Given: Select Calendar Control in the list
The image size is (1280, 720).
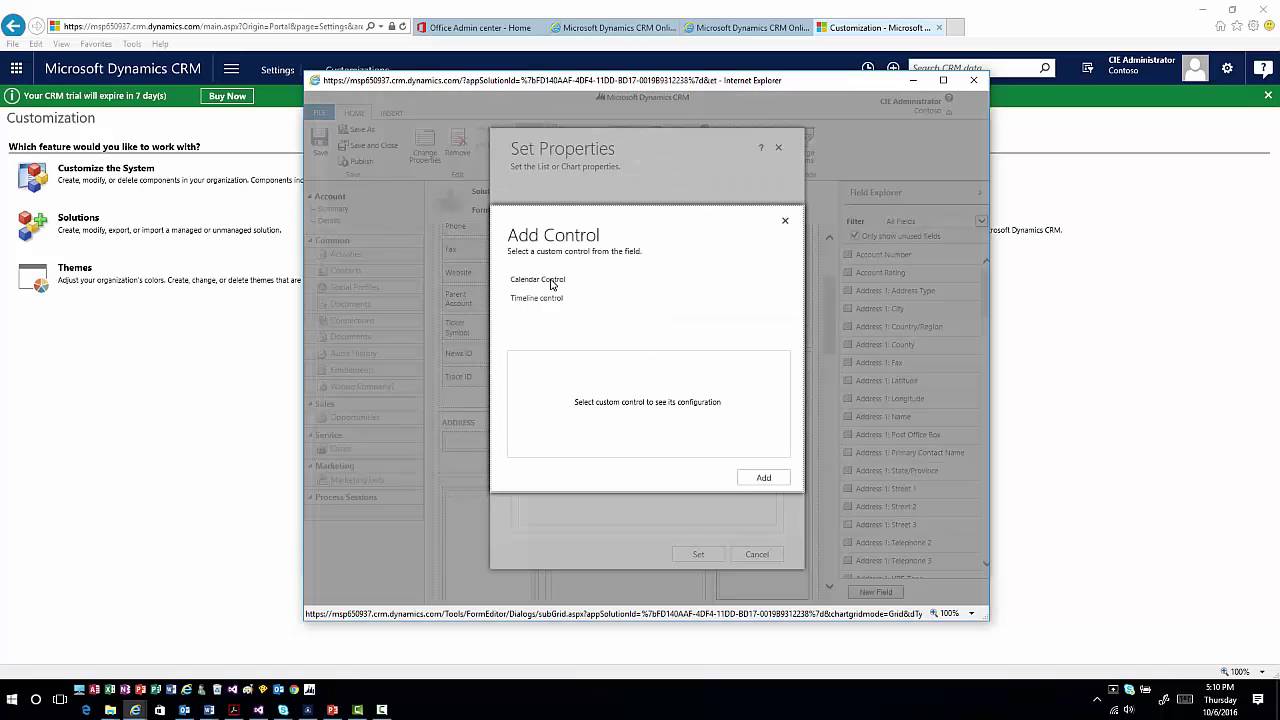Looking at the screenshot, I should click(x=538, y=279).
